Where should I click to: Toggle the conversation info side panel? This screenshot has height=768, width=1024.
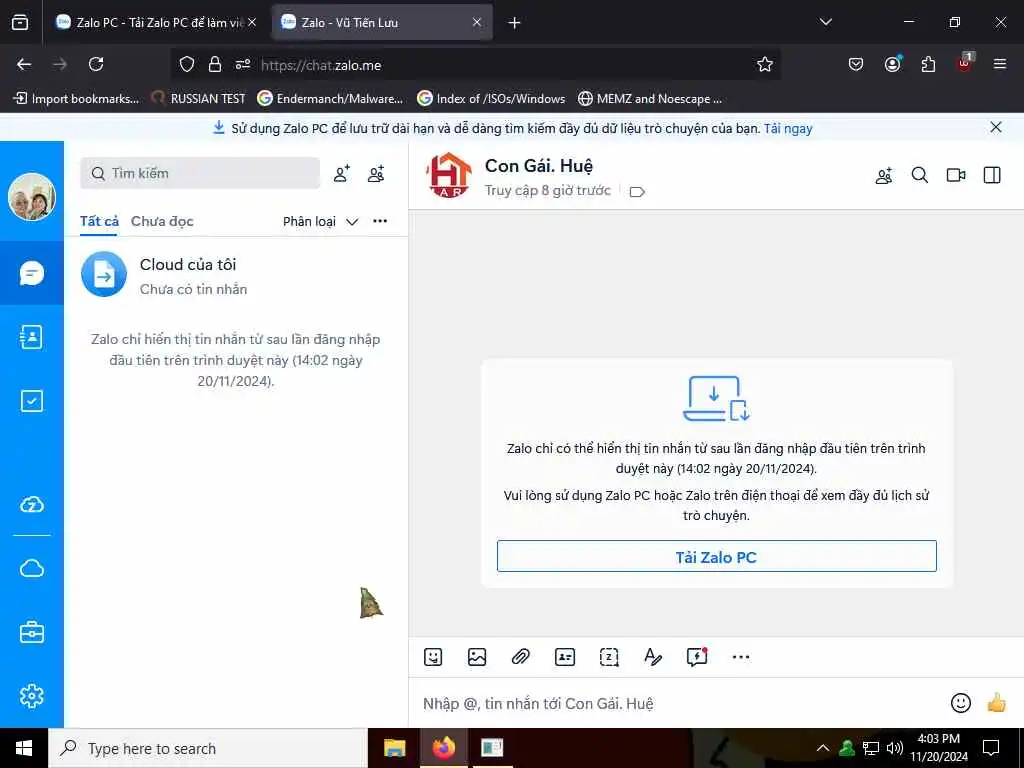click(992, 175)
